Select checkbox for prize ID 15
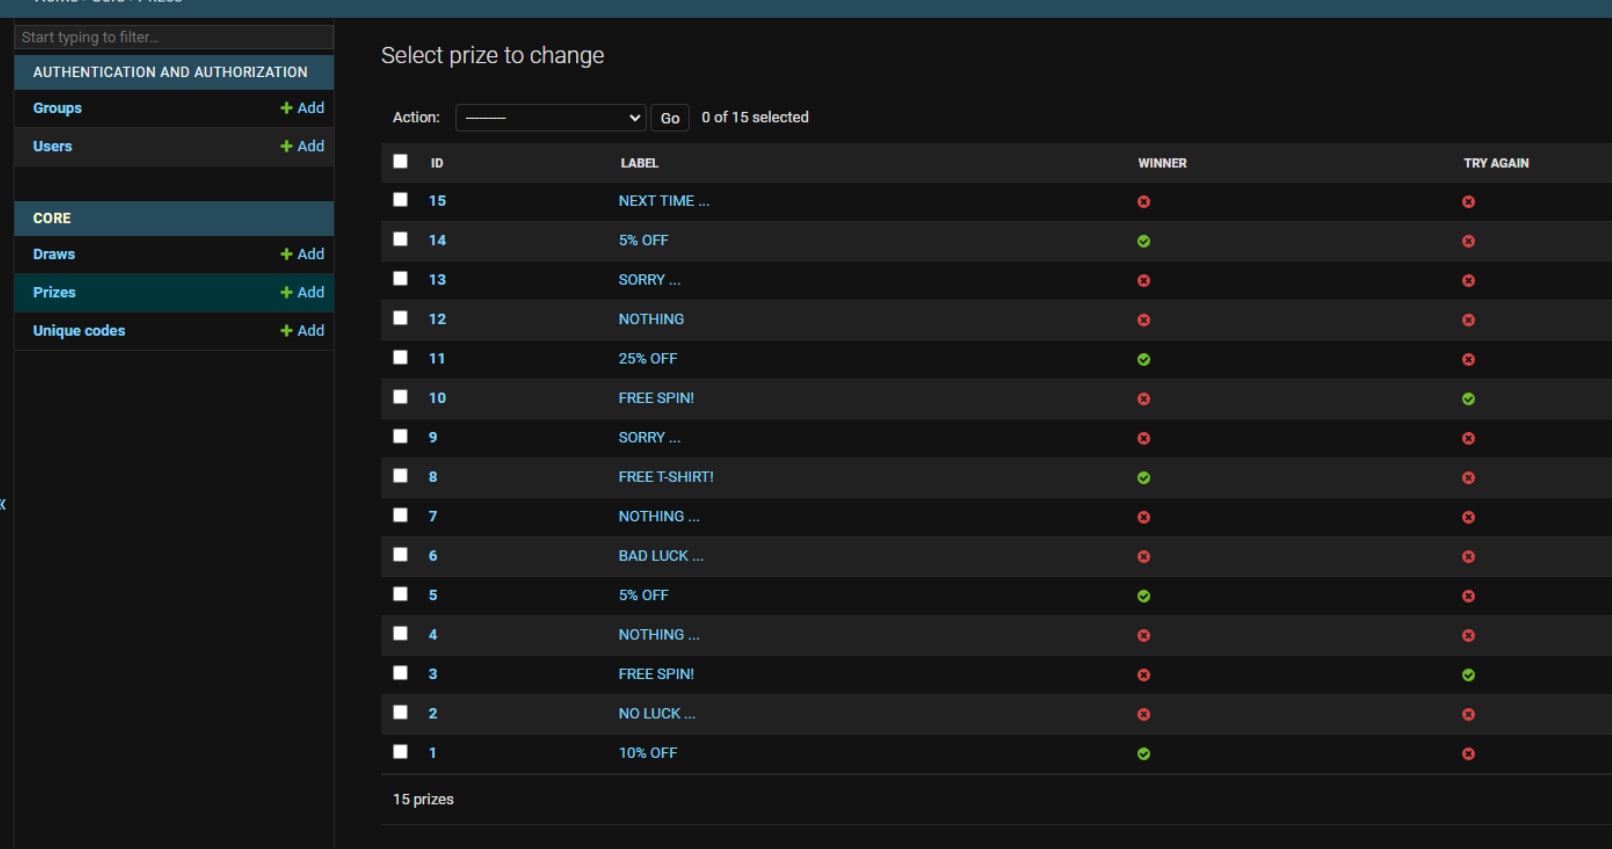1612x849 pixels. coord(400,200)
